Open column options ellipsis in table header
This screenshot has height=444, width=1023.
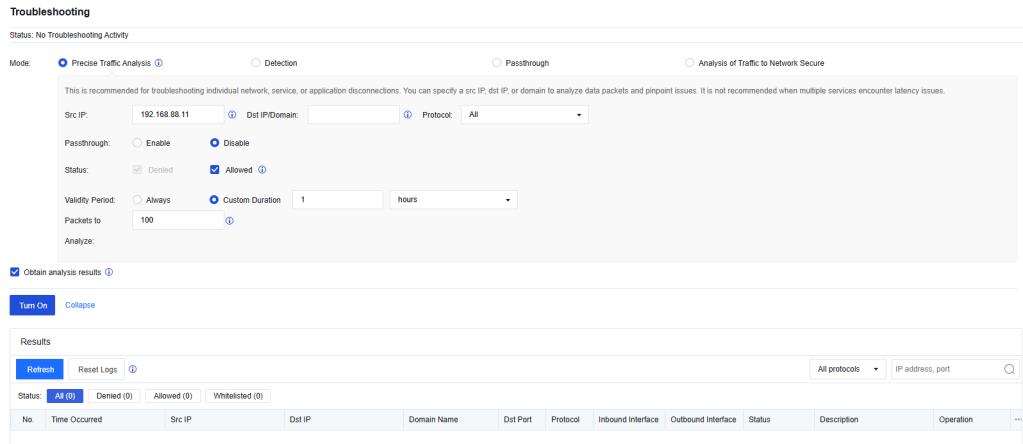pyautogui.click(x=1018, y=419)
